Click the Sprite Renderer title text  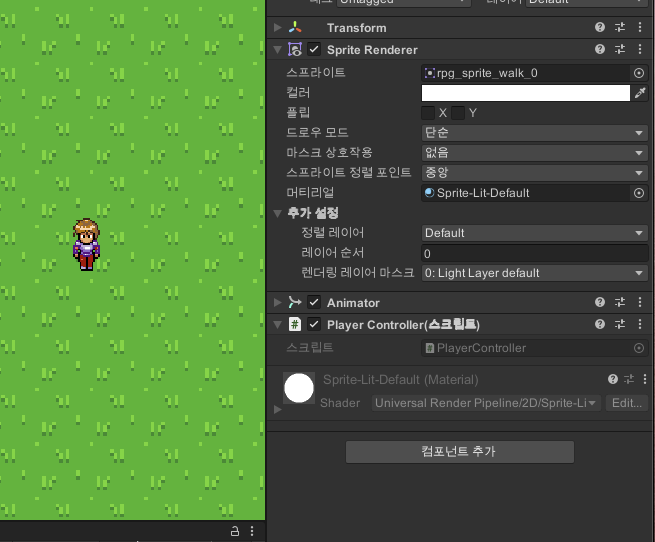(x=372, y=50)
